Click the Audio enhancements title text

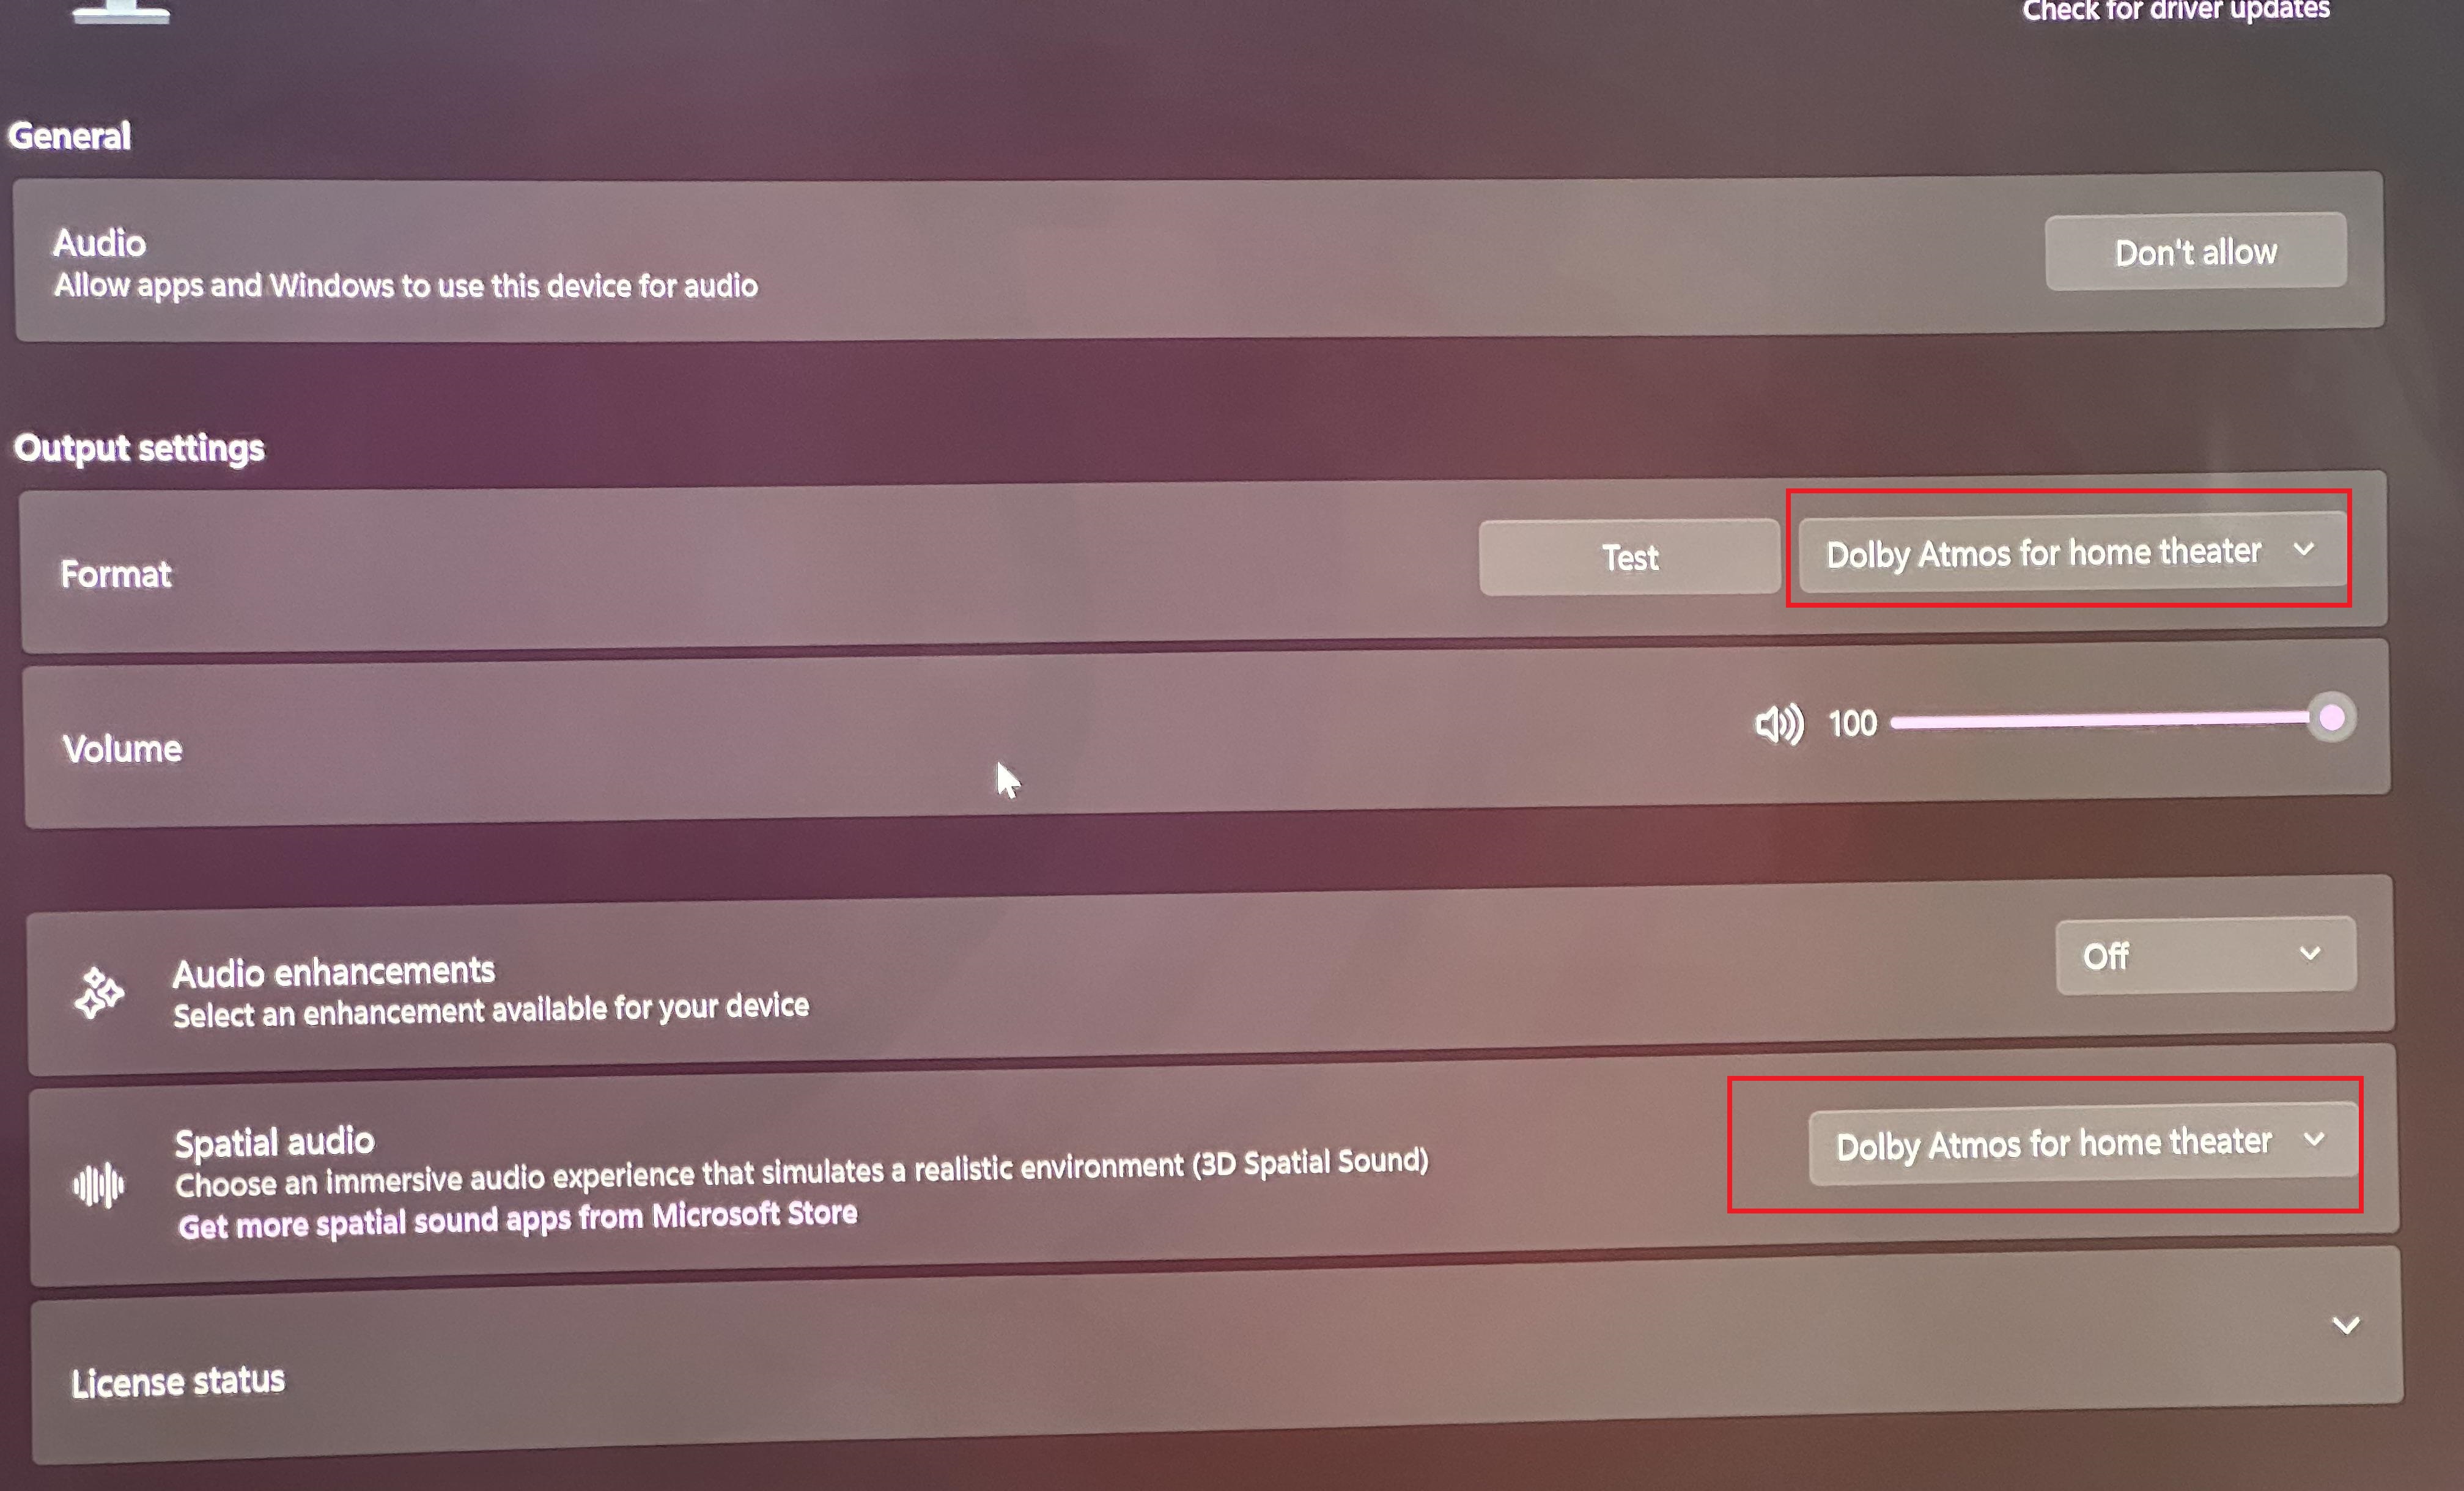334,972
